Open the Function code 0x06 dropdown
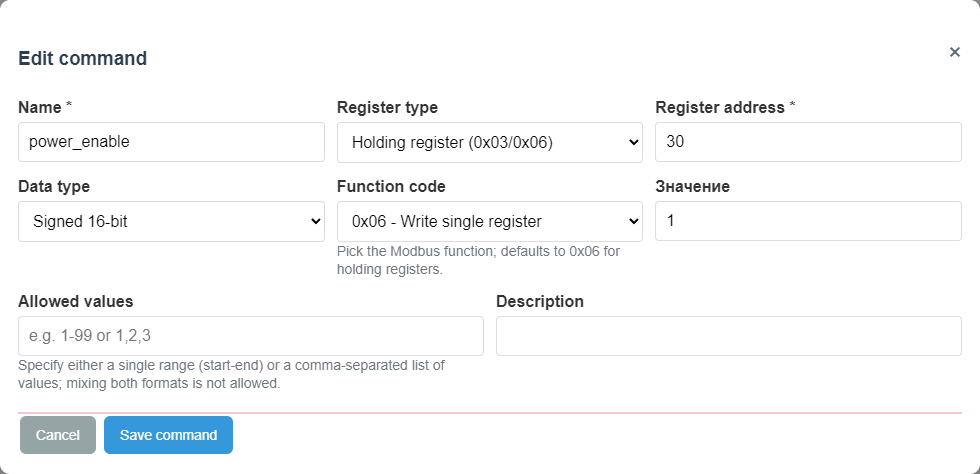 (x=489, y=221)
